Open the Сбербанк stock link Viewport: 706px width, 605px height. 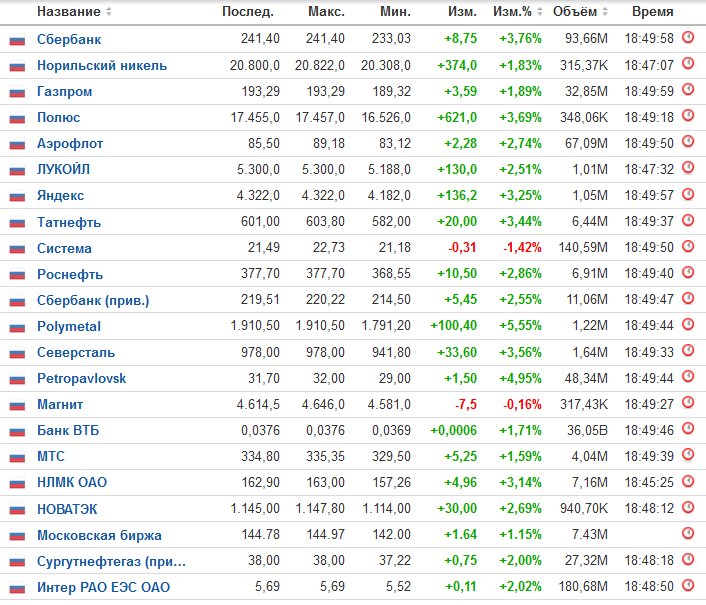pyautogui.click(x=69, y=40)
